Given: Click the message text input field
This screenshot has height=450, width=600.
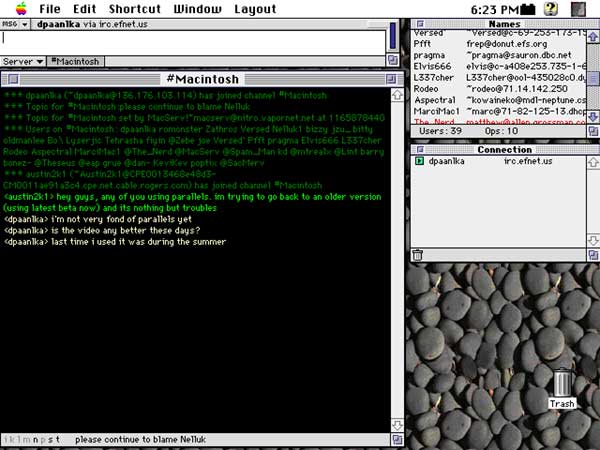Looking at the screenshot, I should pyautogui.click(x=193, y=42).
